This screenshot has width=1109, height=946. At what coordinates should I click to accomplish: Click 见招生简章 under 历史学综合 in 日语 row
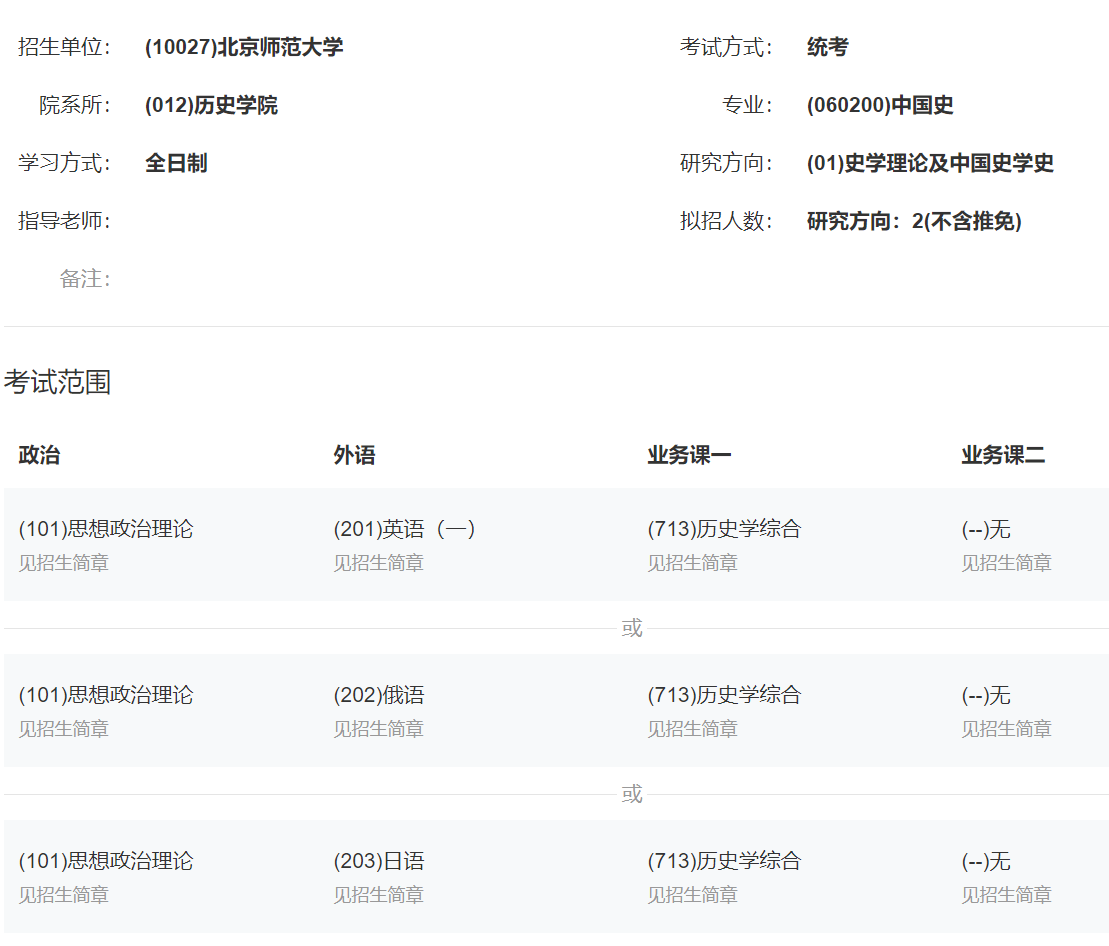(692, 895)
